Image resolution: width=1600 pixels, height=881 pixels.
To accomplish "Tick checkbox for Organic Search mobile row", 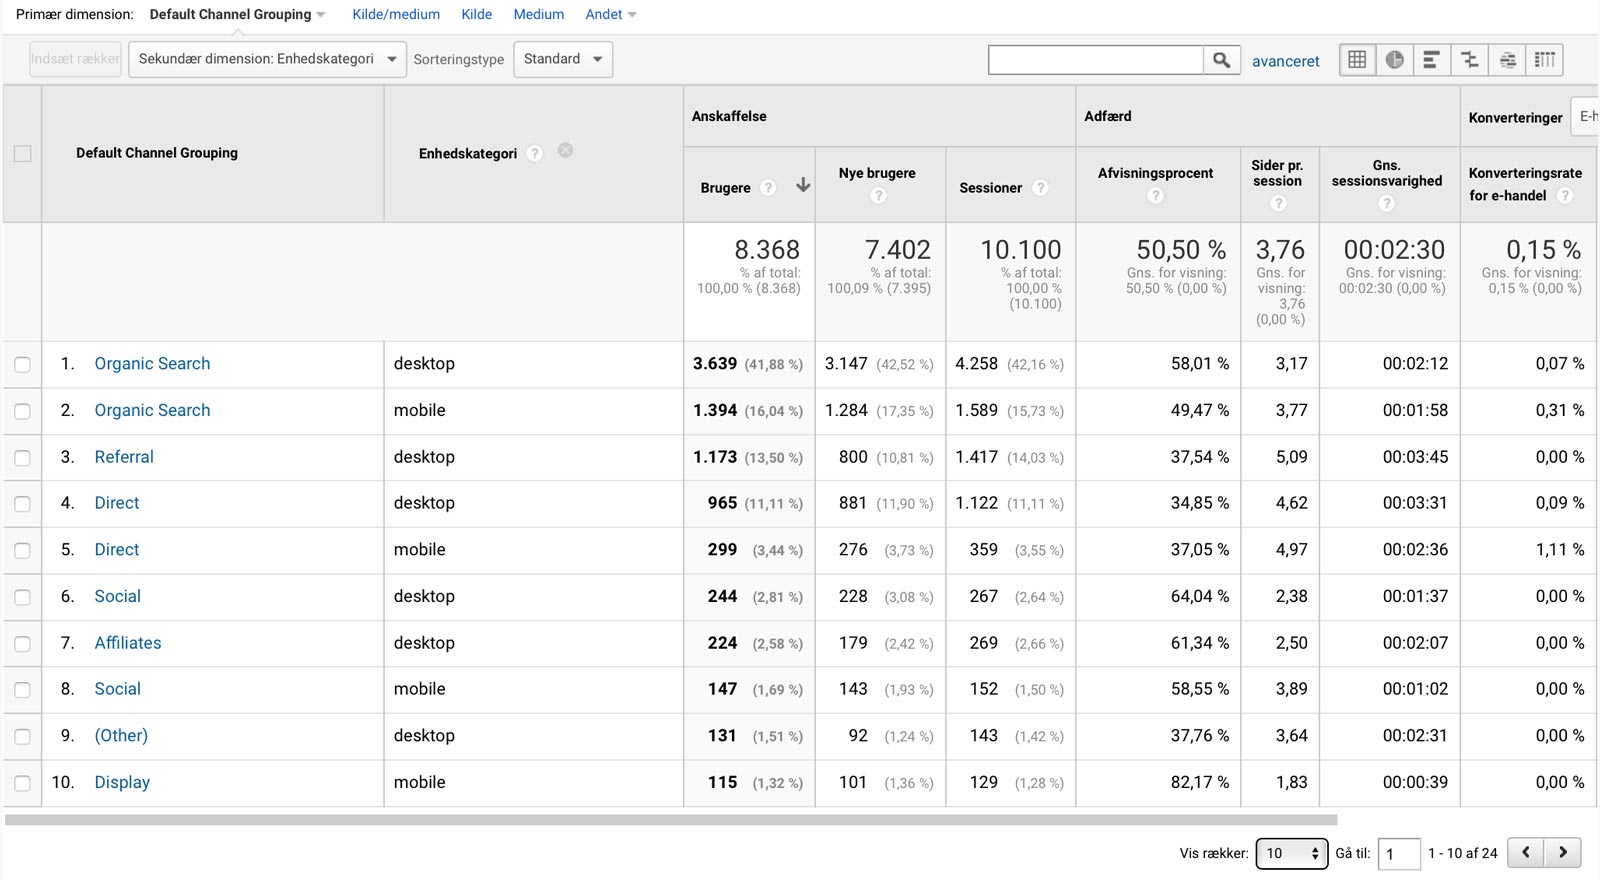I will [22, 411].
